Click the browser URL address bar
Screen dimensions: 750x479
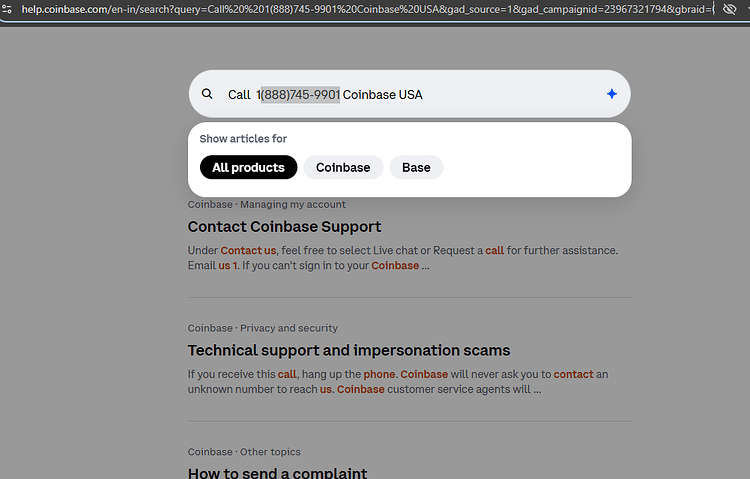pyautogui.click(x=367, y=9)
